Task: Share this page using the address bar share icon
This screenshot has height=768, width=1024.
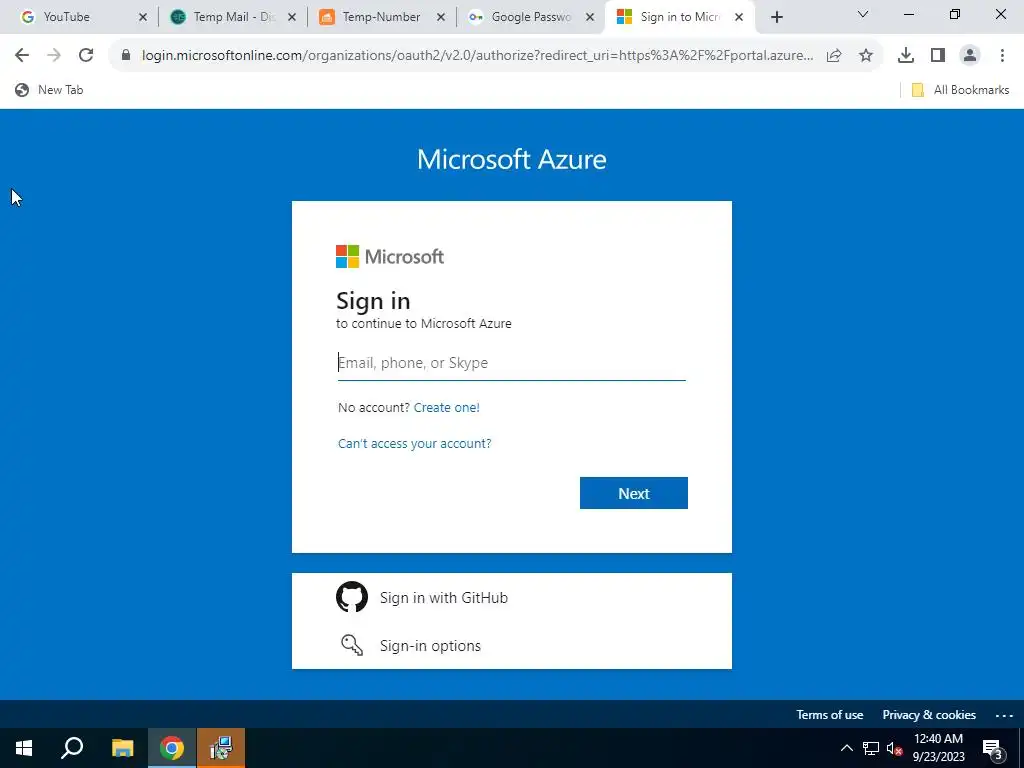Action: (x=834, y=56)
